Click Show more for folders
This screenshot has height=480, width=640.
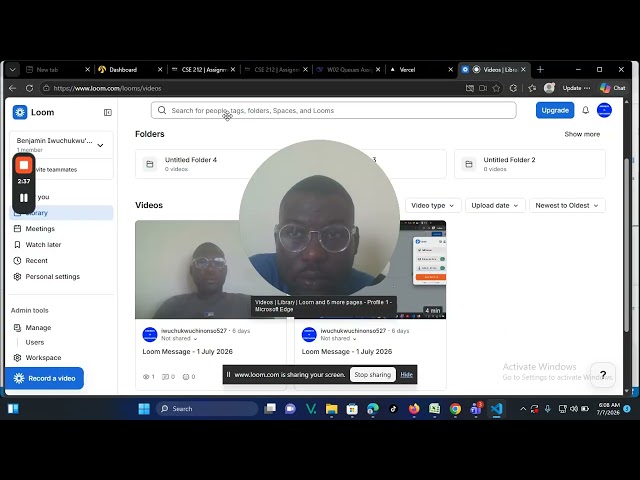pyautogui.click(x=582, y=134)
